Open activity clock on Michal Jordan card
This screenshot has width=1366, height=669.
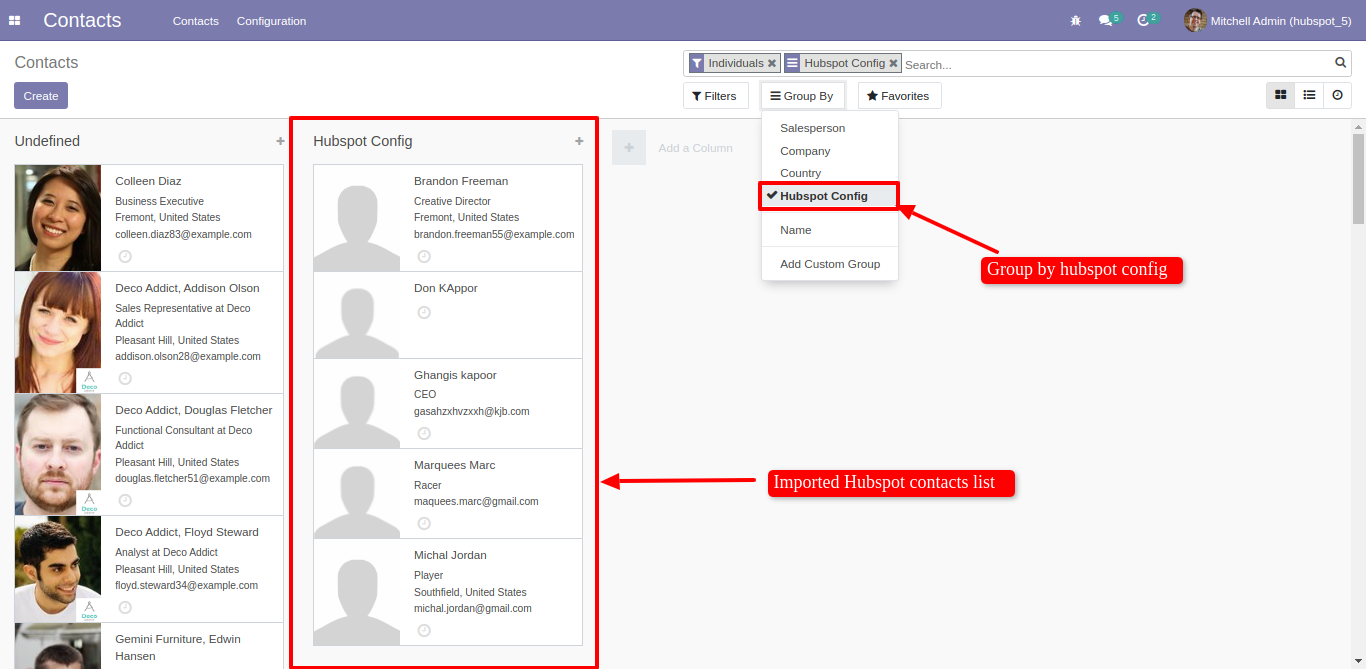point(424,630)
